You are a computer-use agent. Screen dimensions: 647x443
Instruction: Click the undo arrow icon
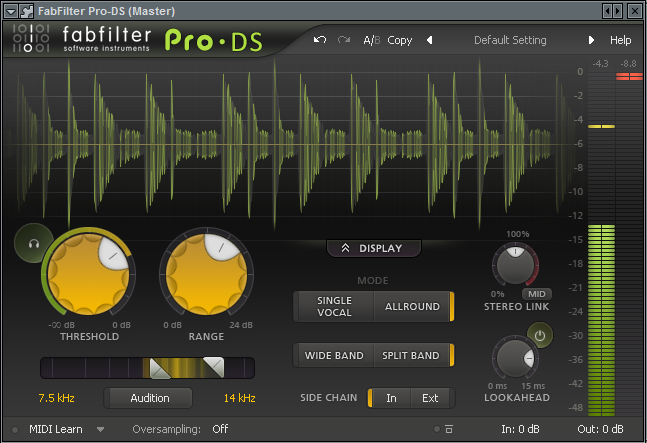(320, 40)
